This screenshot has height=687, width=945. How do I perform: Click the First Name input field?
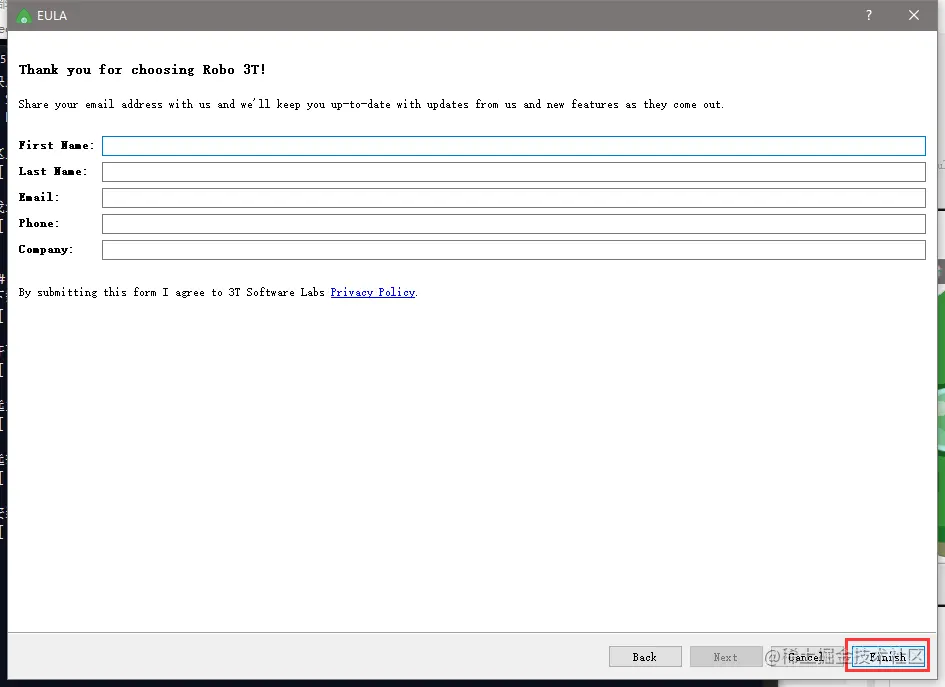pos(513,146)
